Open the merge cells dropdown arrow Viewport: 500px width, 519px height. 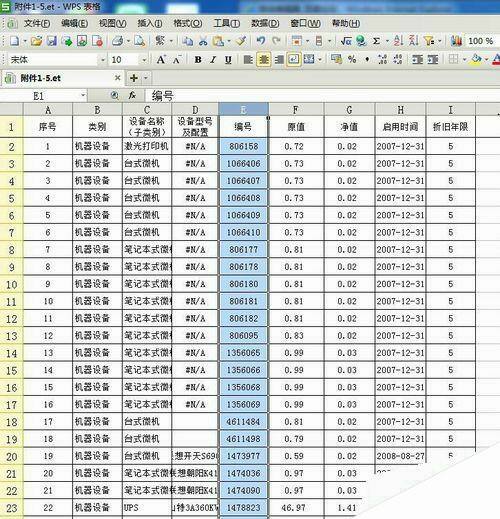click(320, 60)
